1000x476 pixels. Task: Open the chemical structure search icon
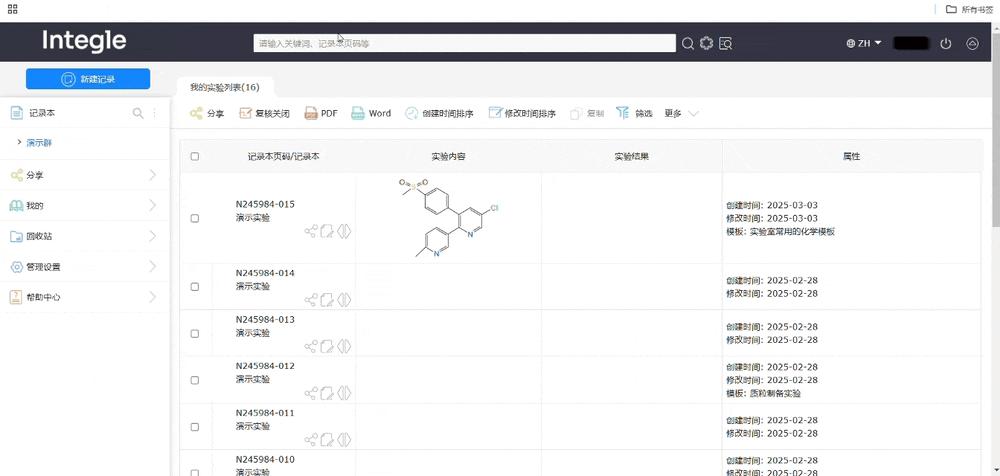pyautogui.click(x=706, y=43)
